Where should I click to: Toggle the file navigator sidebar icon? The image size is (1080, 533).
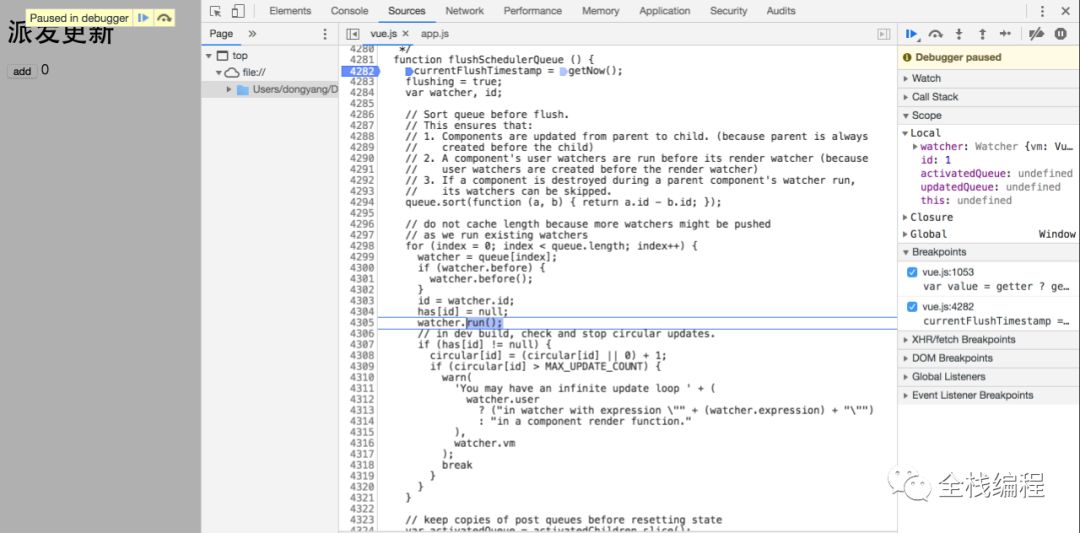353,34
